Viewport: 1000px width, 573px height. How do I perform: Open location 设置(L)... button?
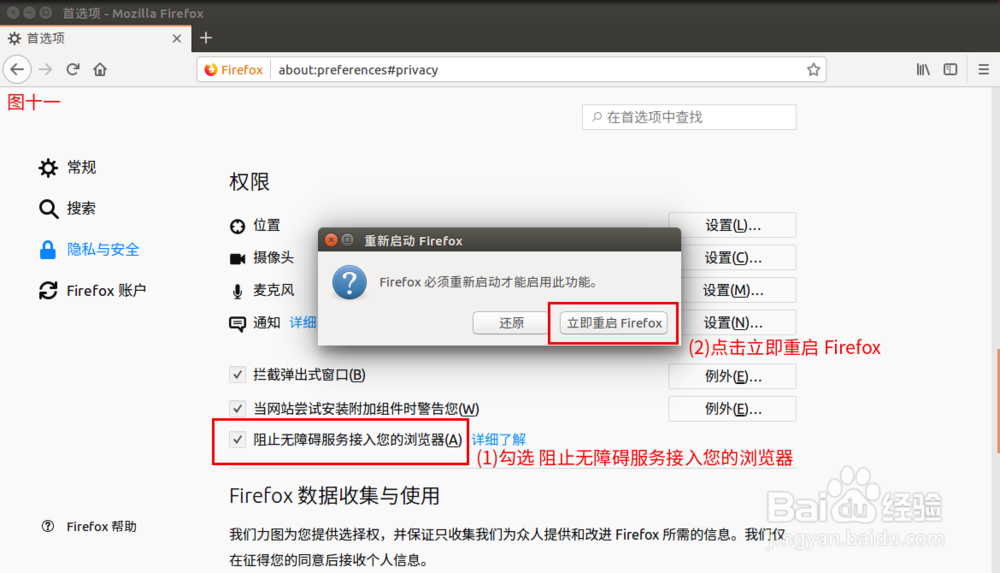coord(732,225)
